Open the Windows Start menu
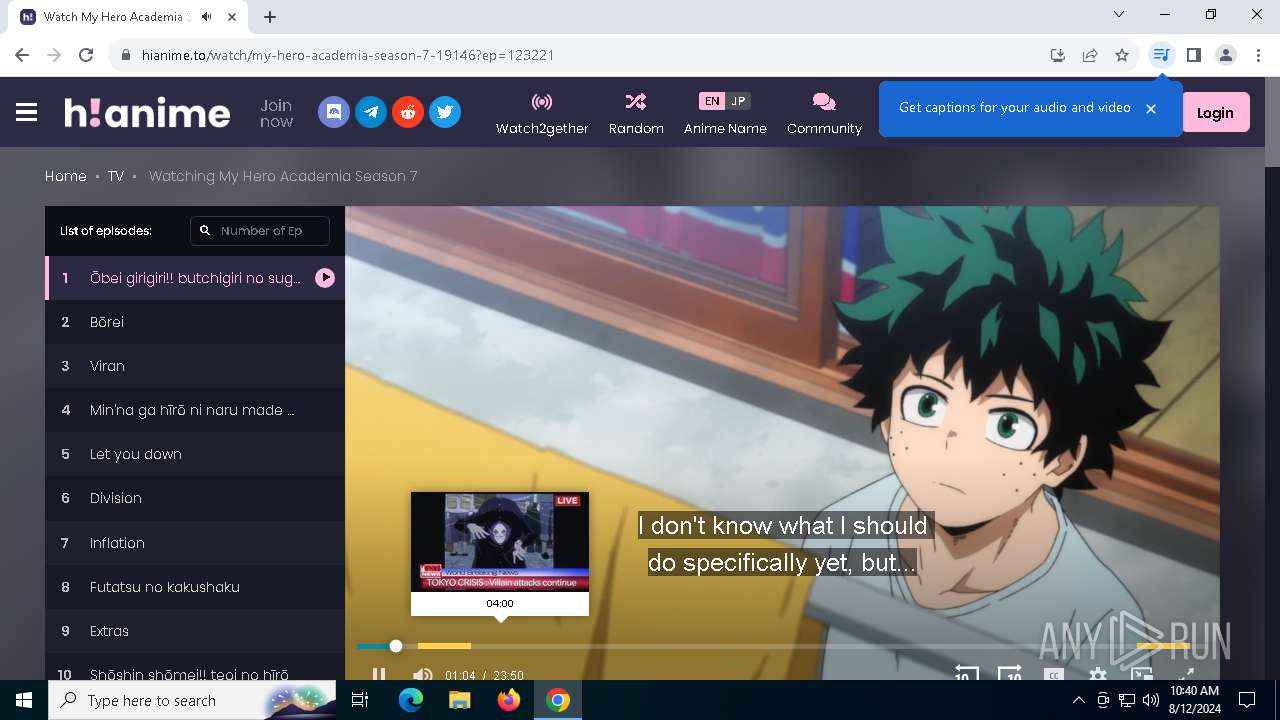The height and width of the screenshot is (720, 1280). click(x=24, y=700)
